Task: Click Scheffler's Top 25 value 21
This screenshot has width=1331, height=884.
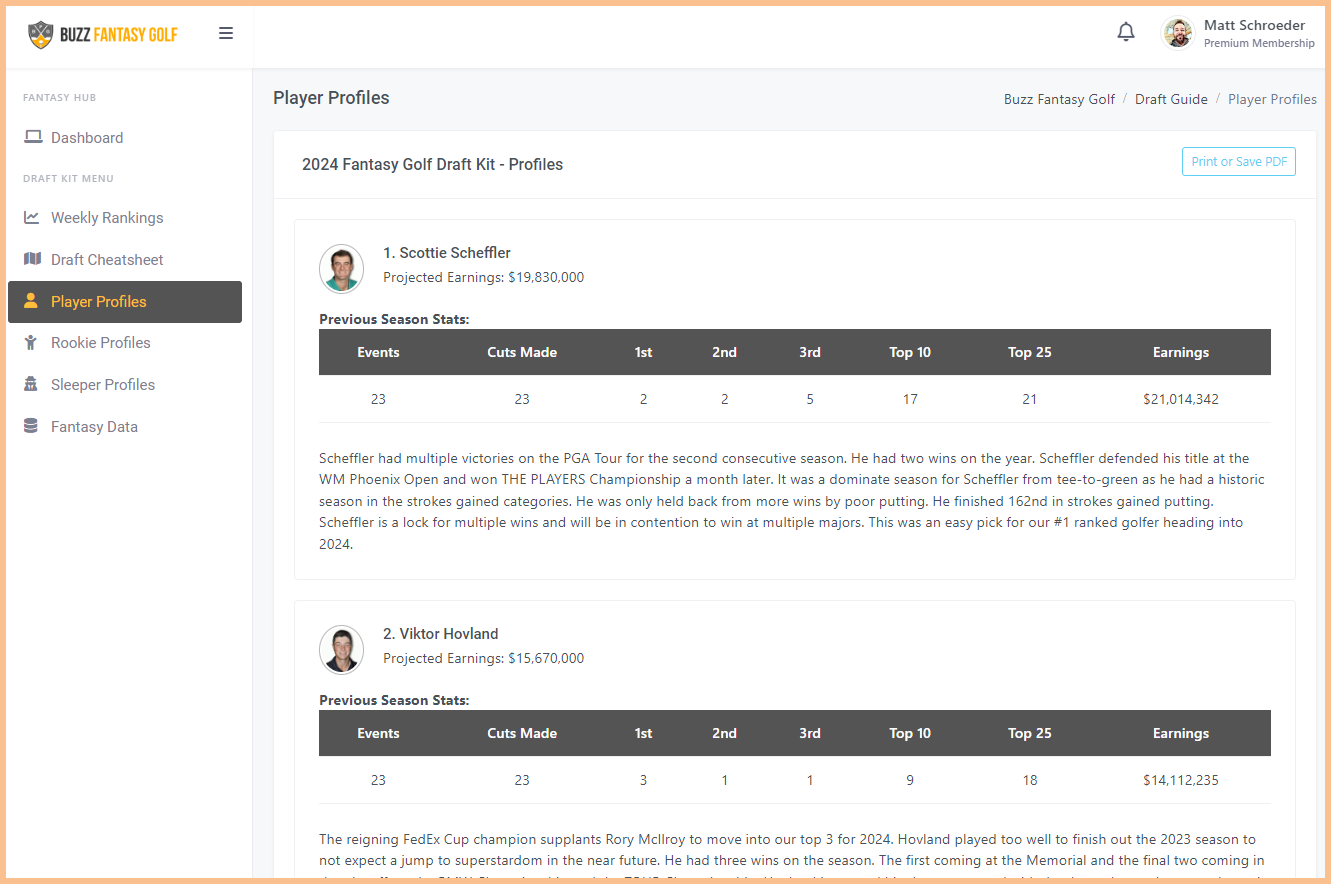Action: click(x=1030, y=399)
